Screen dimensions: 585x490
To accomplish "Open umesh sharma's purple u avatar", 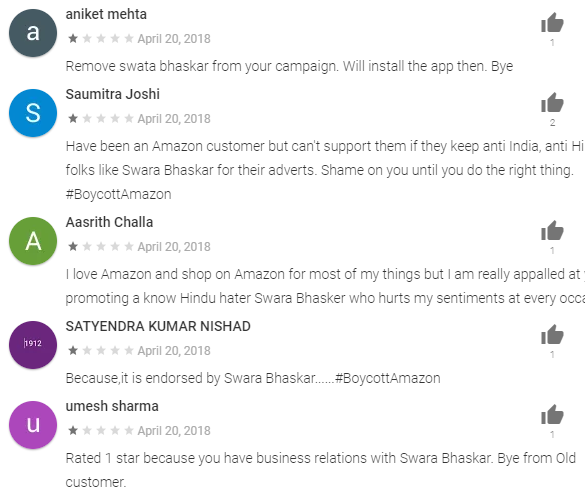I will (33, 425).
